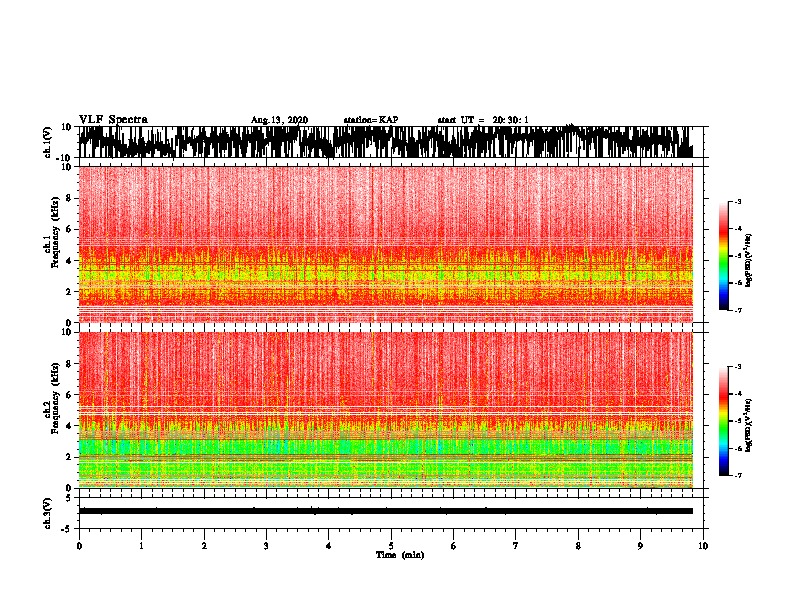Click time axis tick label '10'

point(703,546)
